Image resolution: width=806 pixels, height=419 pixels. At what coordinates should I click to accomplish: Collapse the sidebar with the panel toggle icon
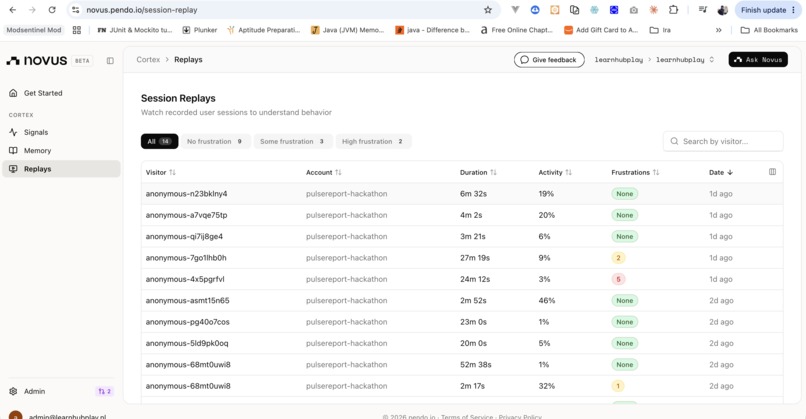coord(110,61)
